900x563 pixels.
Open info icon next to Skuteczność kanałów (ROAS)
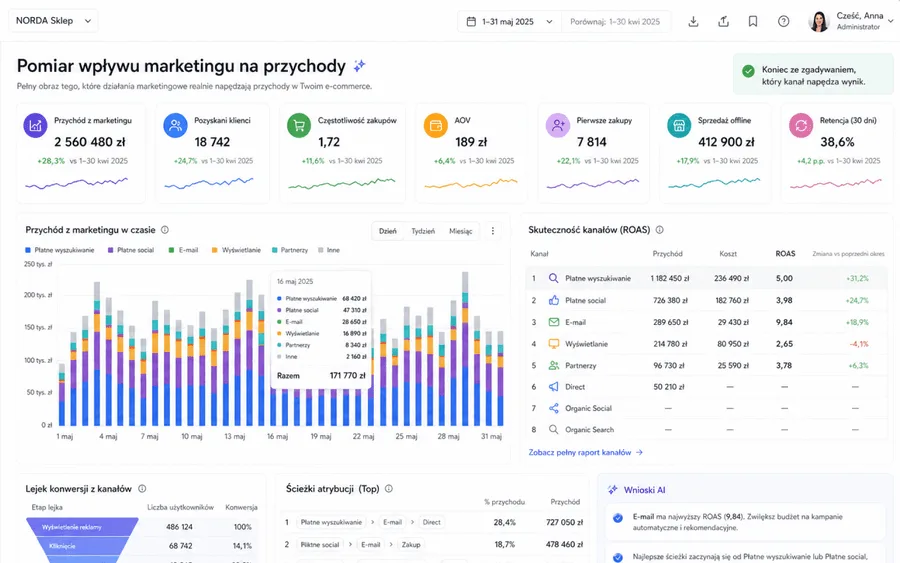660,230
